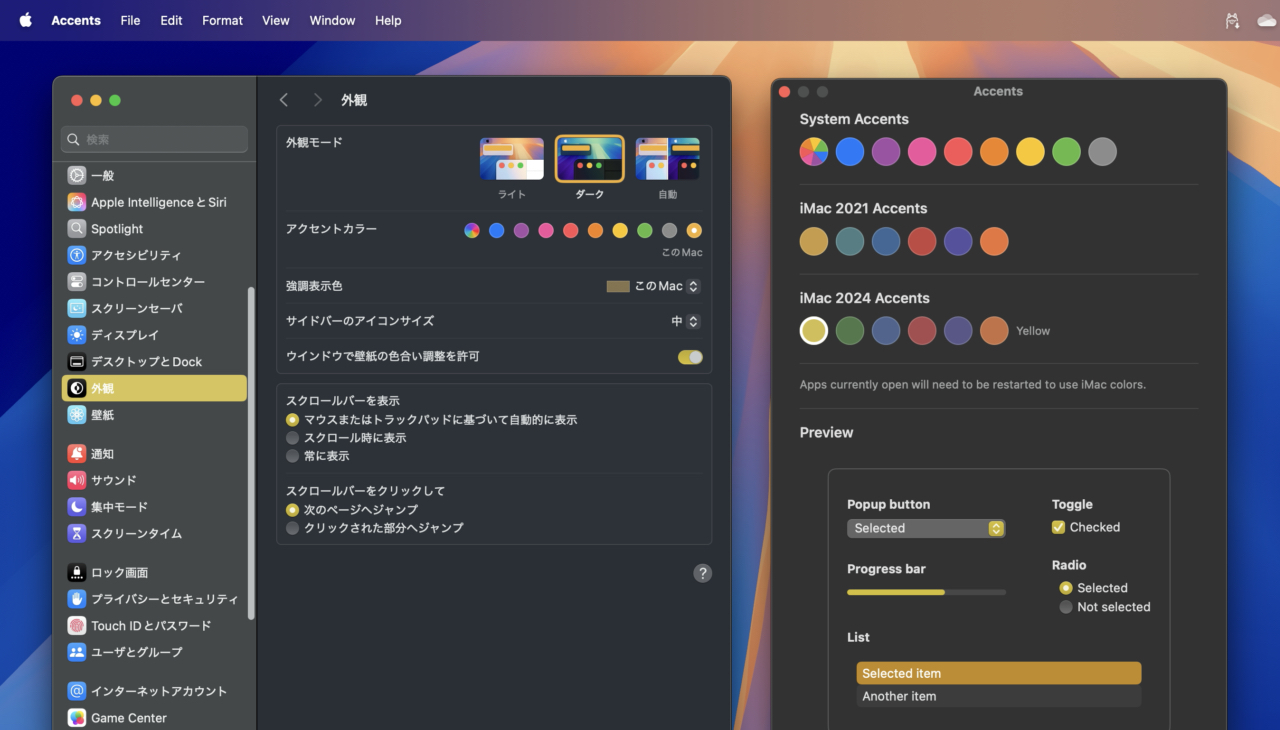Select multicolor swatch in System Accents
Screen dimensions: 1280x730
click(x=814, y=152)
